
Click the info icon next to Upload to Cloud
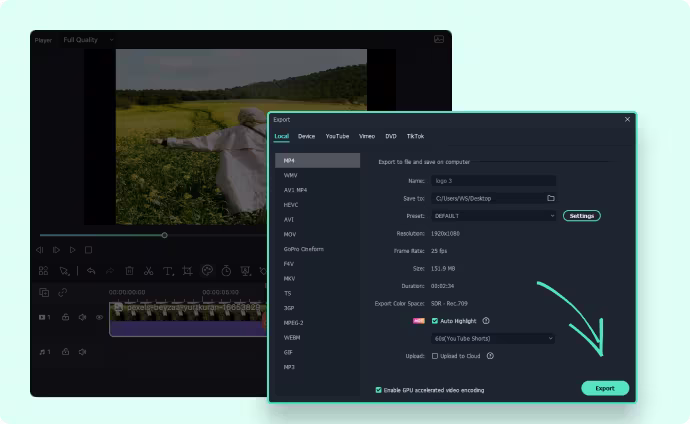tap(490, 356)
